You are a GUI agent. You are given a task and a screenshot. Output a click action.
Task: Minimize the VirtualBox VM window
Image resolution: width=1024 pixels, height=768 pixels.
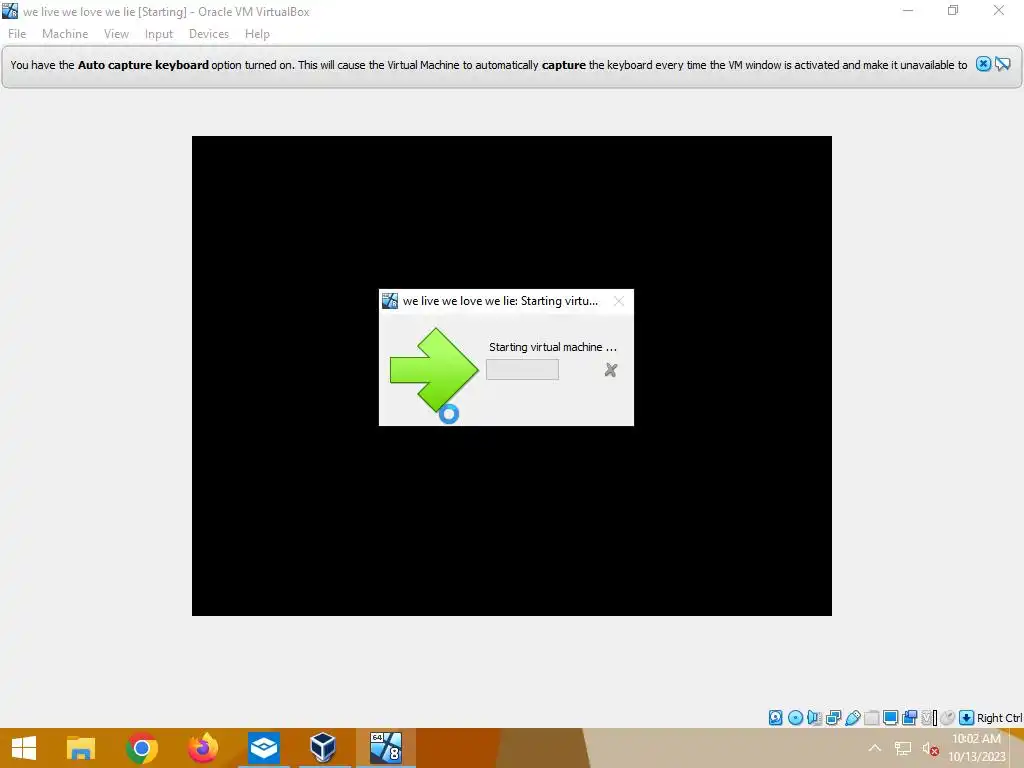pyautogui.click(x=908, y=11)
